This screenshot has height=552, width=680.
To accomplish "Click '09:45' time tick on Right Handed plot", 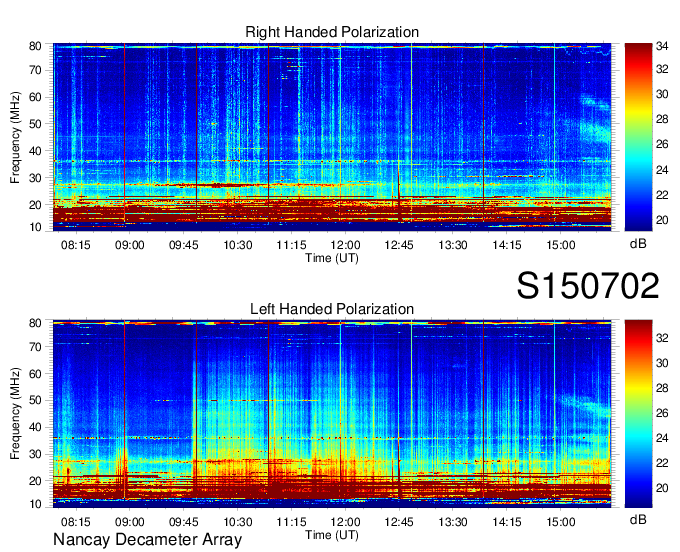I will (x=183, y=245).
